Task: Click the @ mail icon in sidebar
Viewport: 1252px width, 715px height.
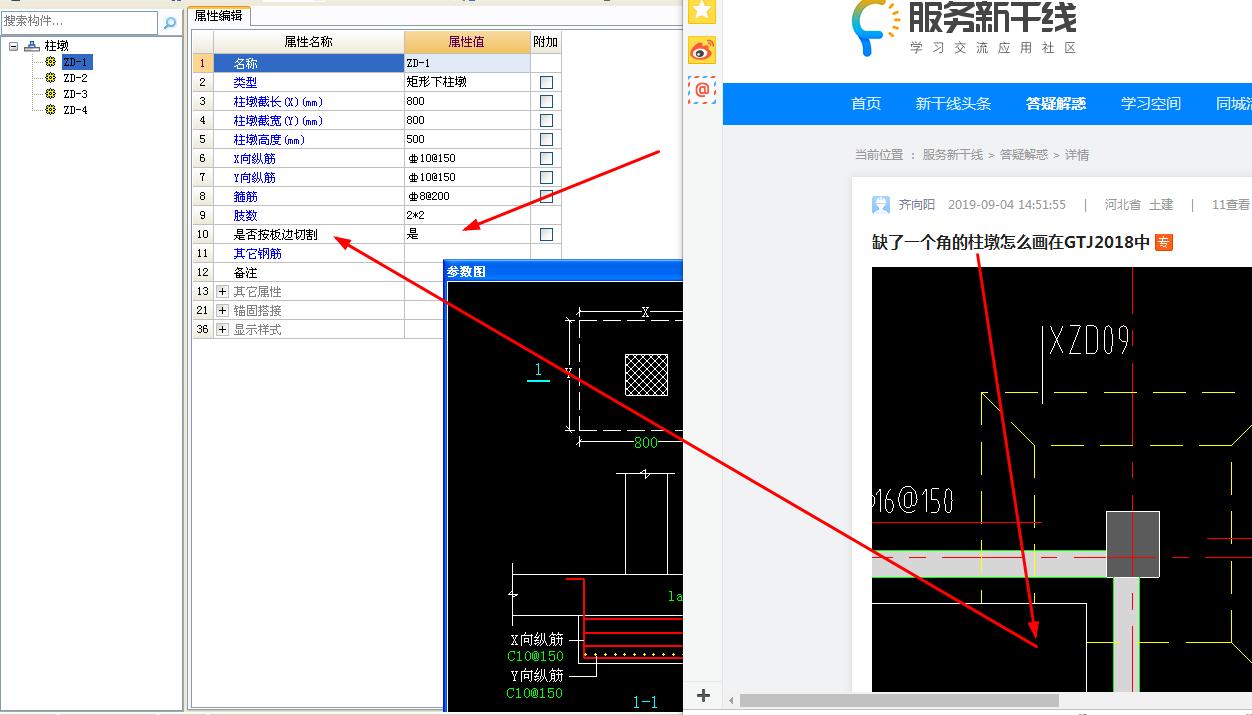Action: 702,90
